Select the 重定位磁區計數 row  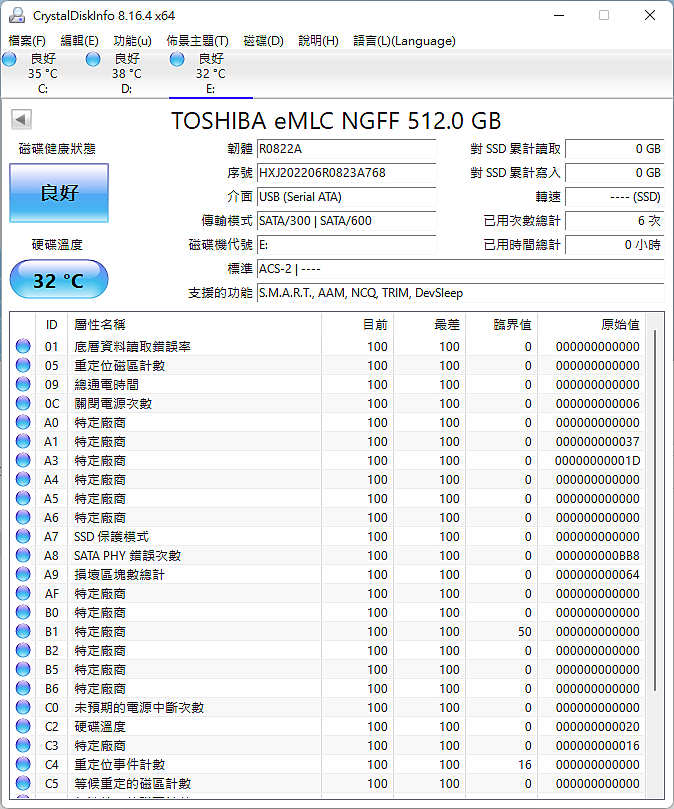tap(329, 365)
